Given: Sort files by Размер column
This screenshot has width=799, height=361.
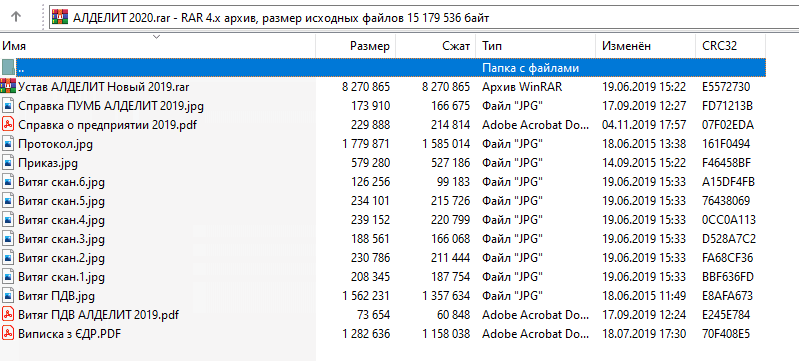Looking at the screenshot, I should click(x=356, y=46).
